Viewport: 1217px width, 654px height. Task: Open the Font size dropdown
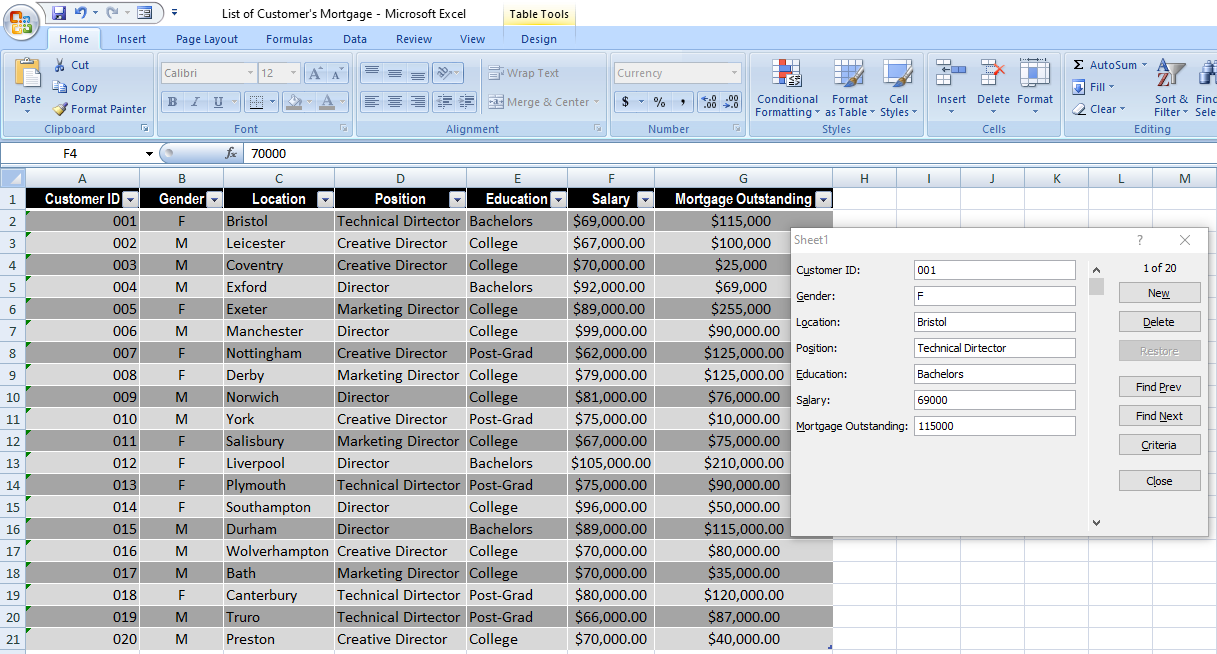point(293,73)
